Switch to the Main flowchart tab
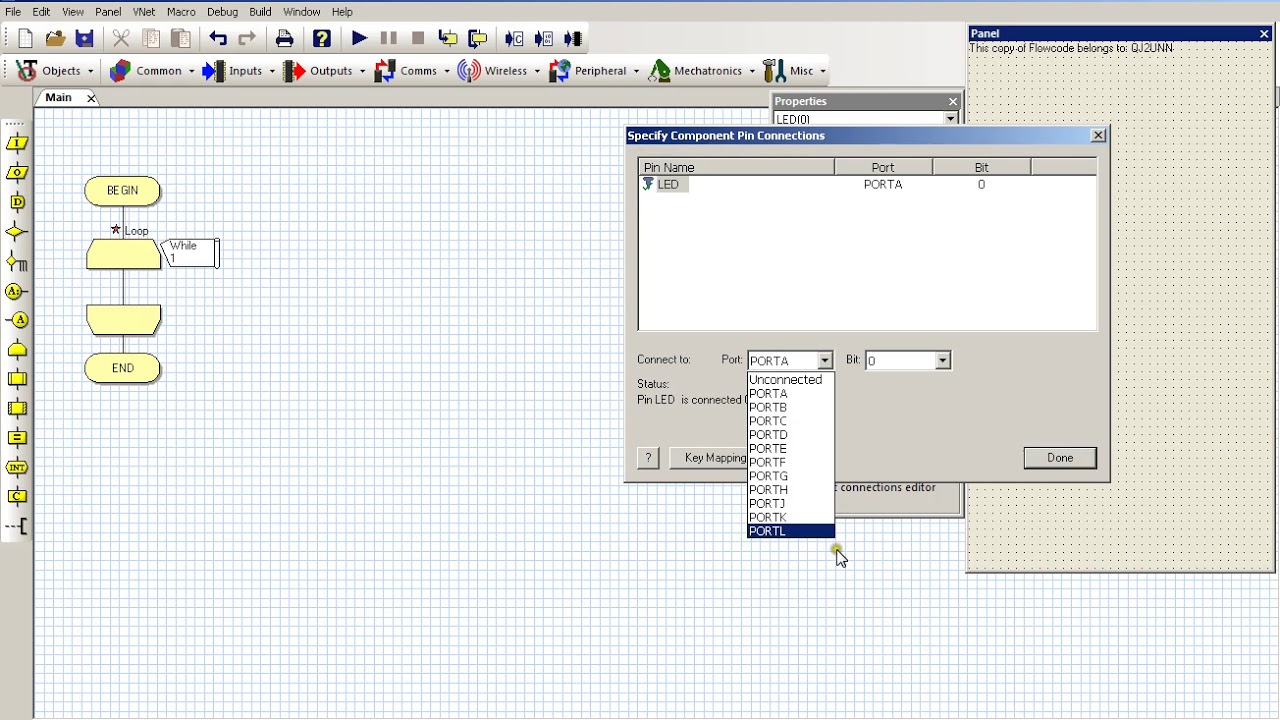The image size is (1280, 720). tap(58, 97)
